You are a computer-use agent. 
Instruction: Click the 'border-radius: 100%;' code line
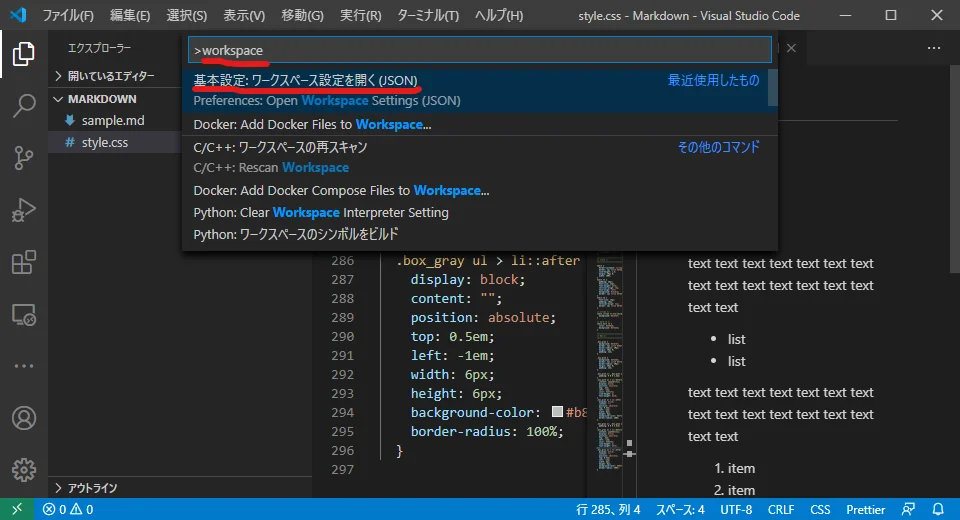(x=487, y=431)
